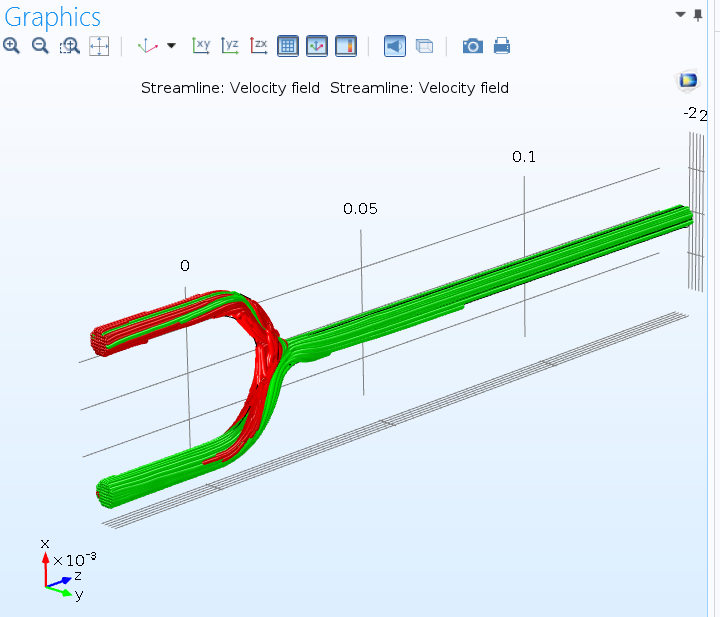
Task: Toggle the axis orientation display button
Action: tap(317, 46)
